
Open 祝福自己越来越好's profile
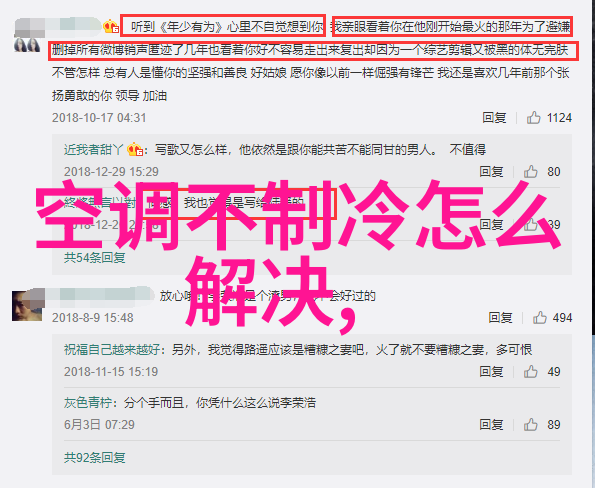(x=112, y=349)
